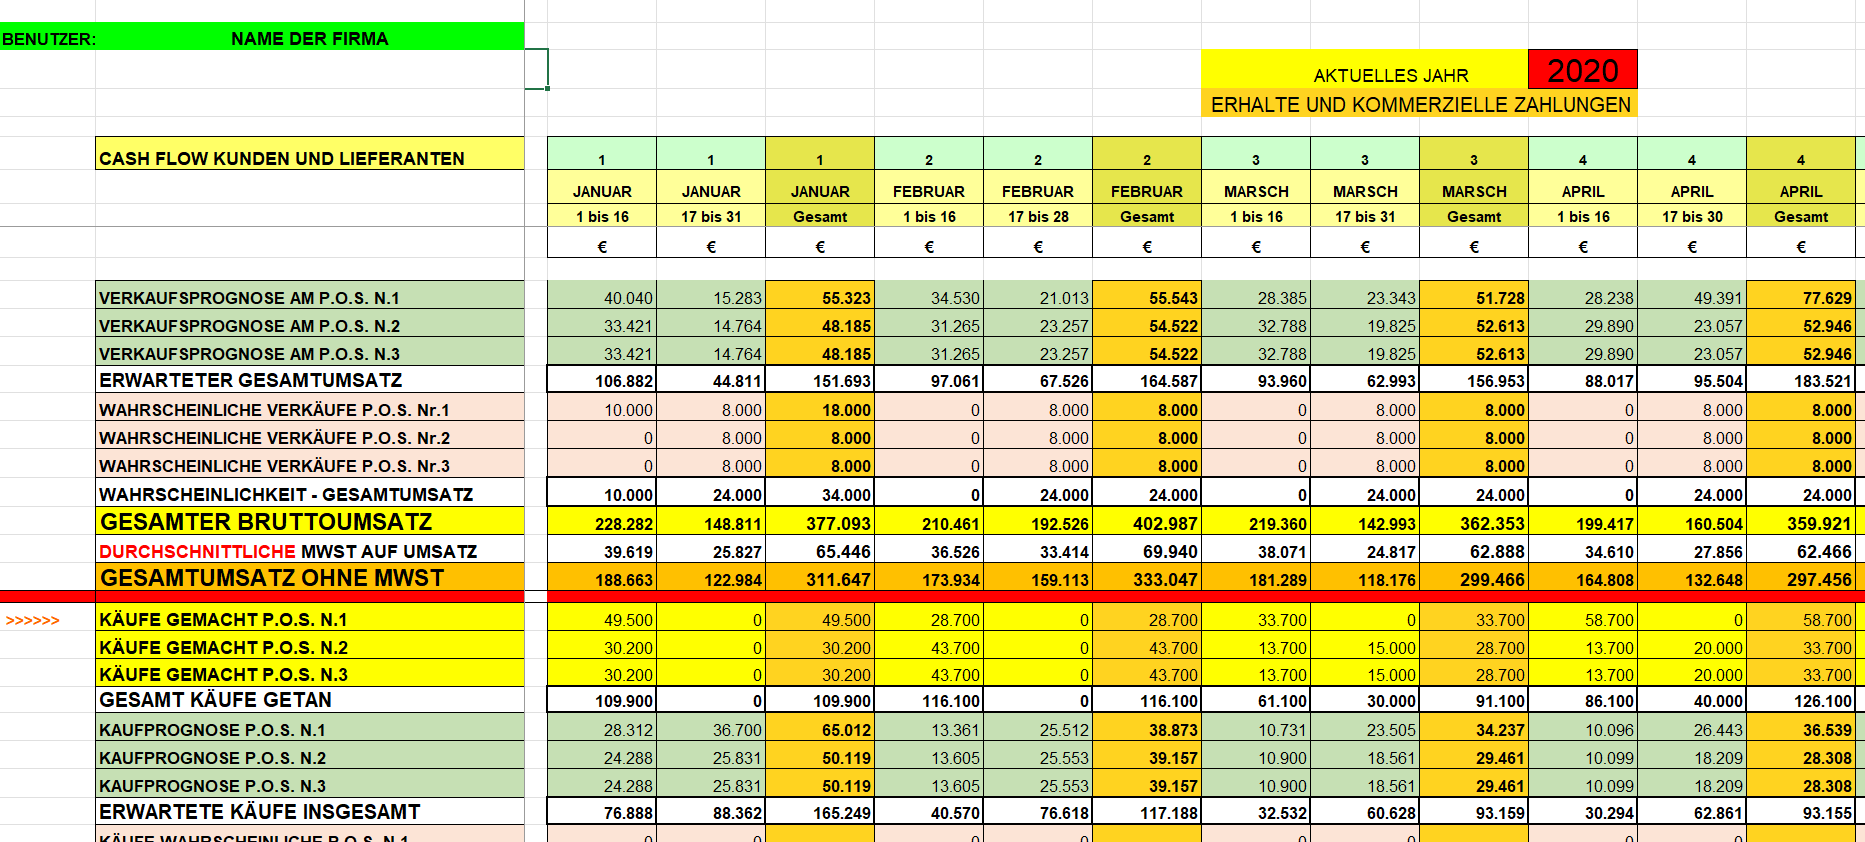Select the WAHRSCHEINLICHKEIT - GESAMTUMSATZ row label

tap(286, 494)
